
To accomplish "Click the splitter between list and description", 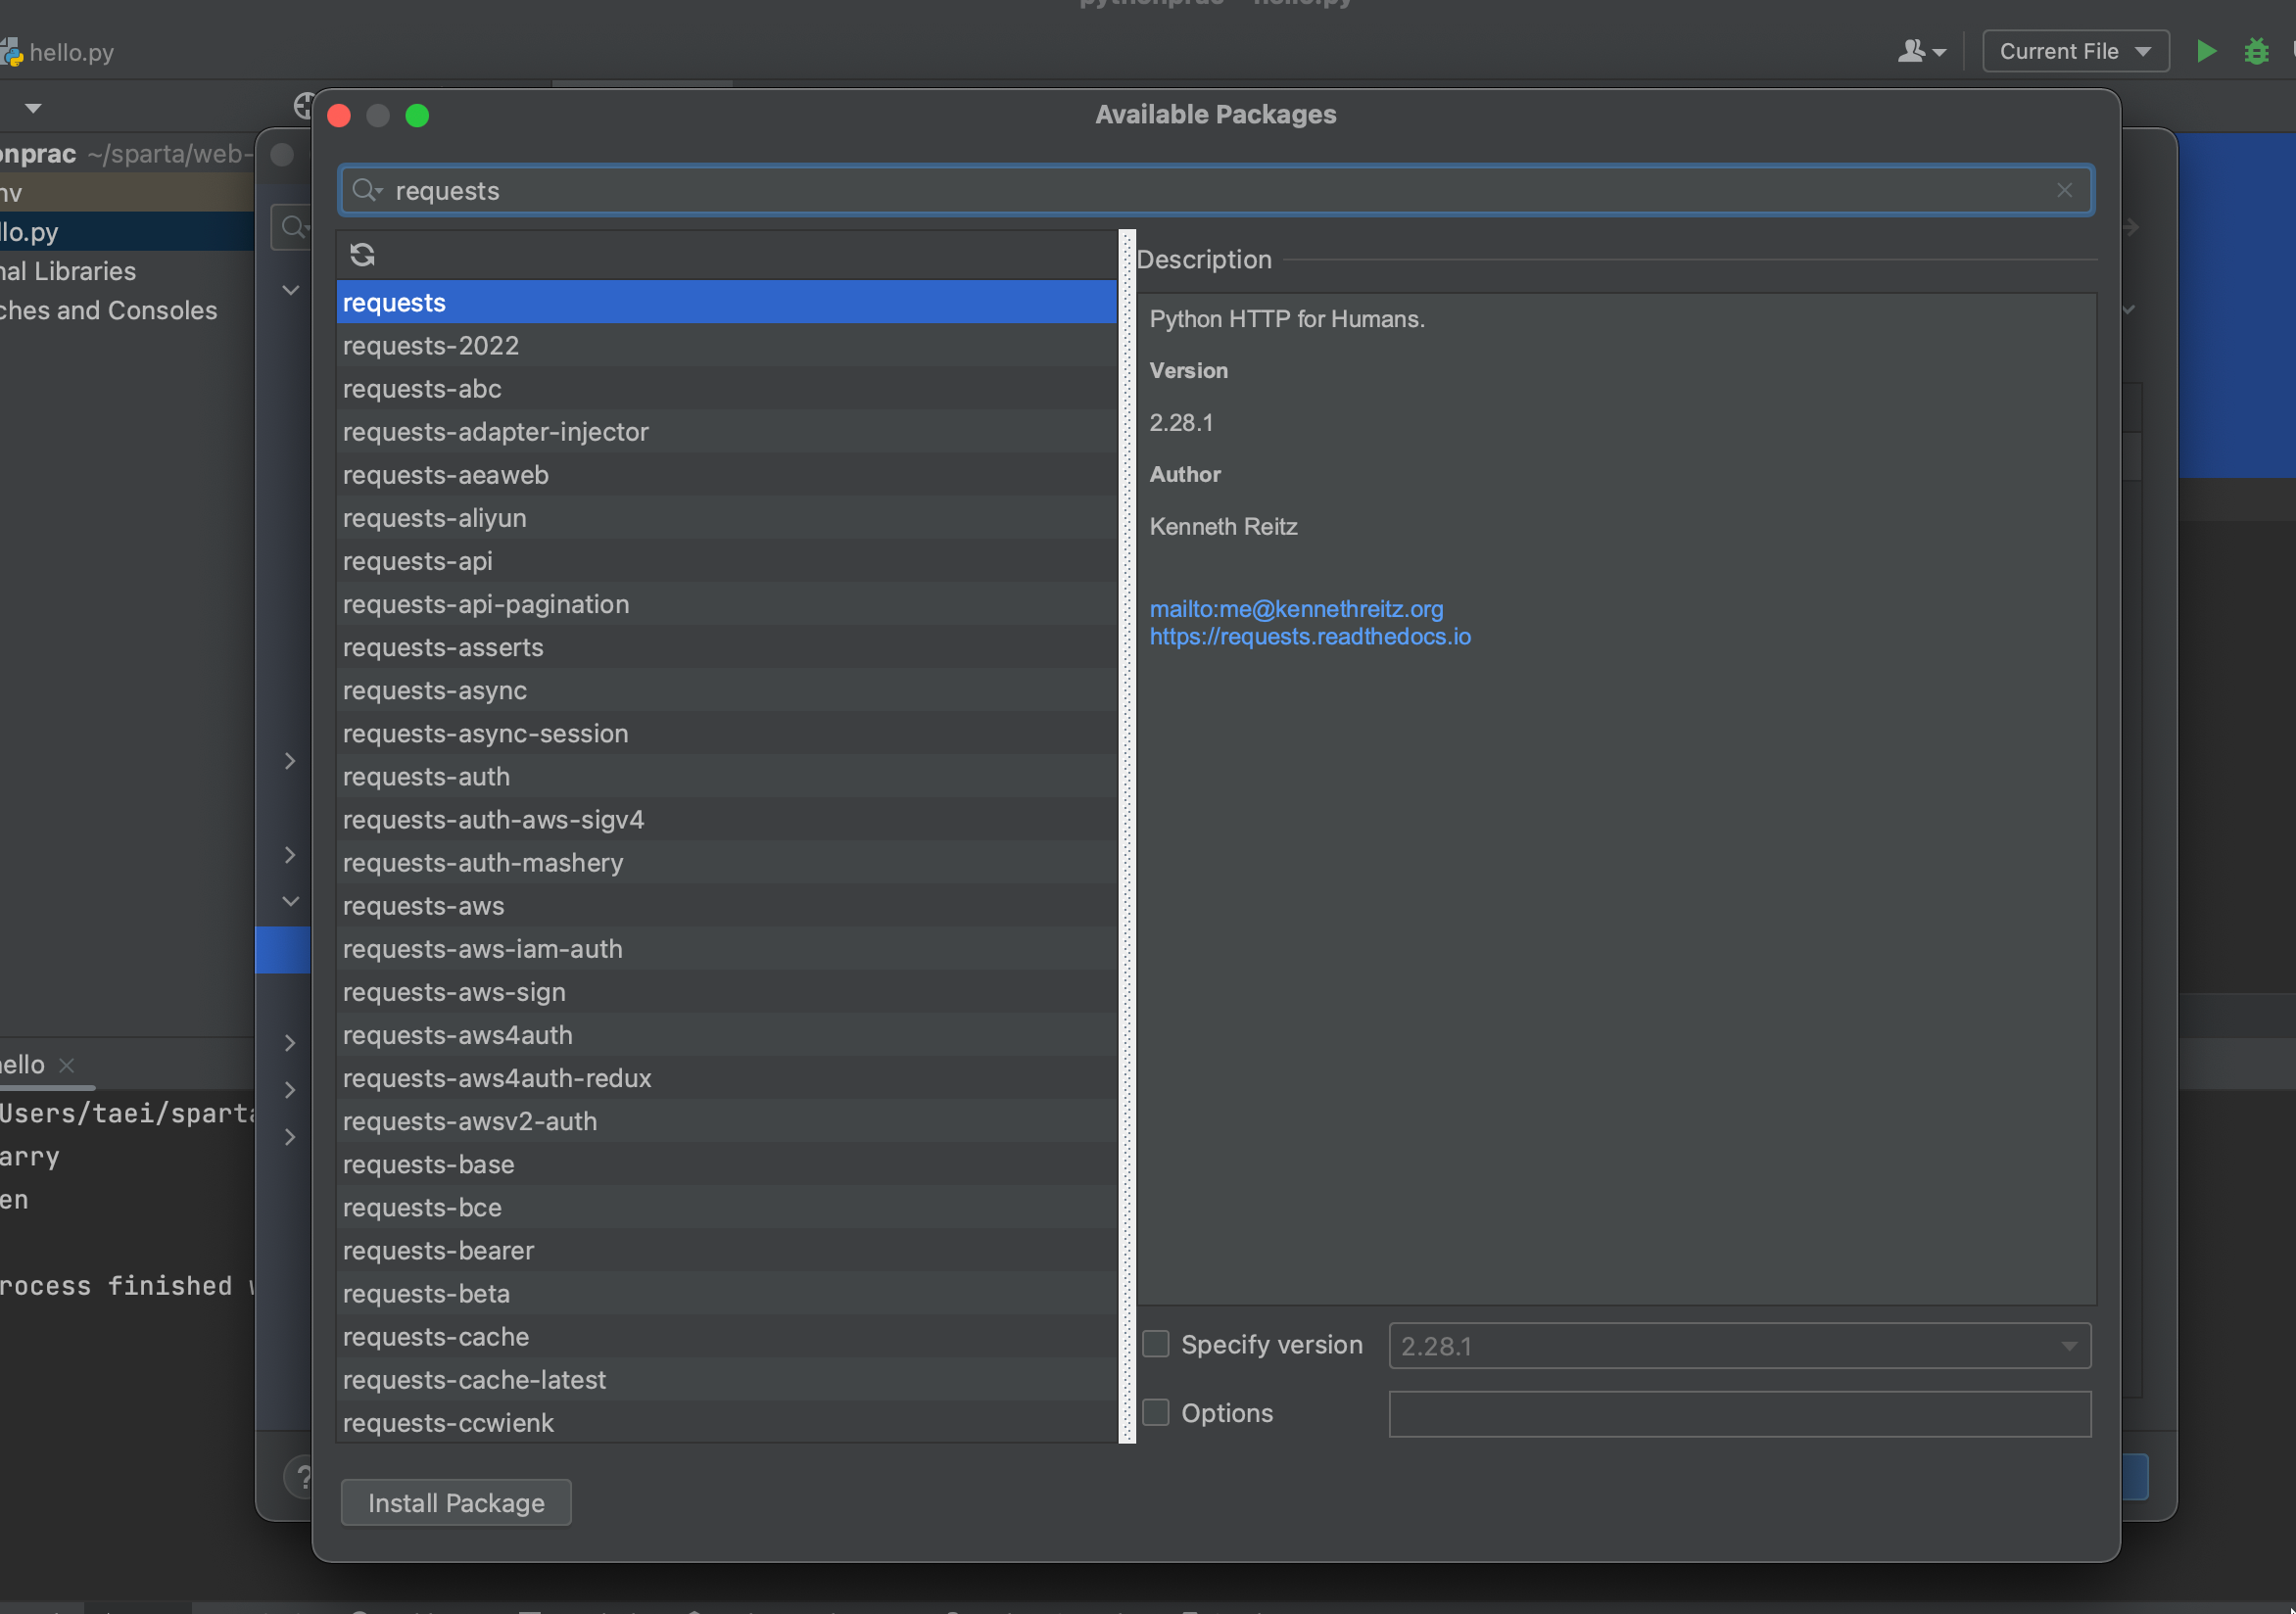I will click(1127, 836).
